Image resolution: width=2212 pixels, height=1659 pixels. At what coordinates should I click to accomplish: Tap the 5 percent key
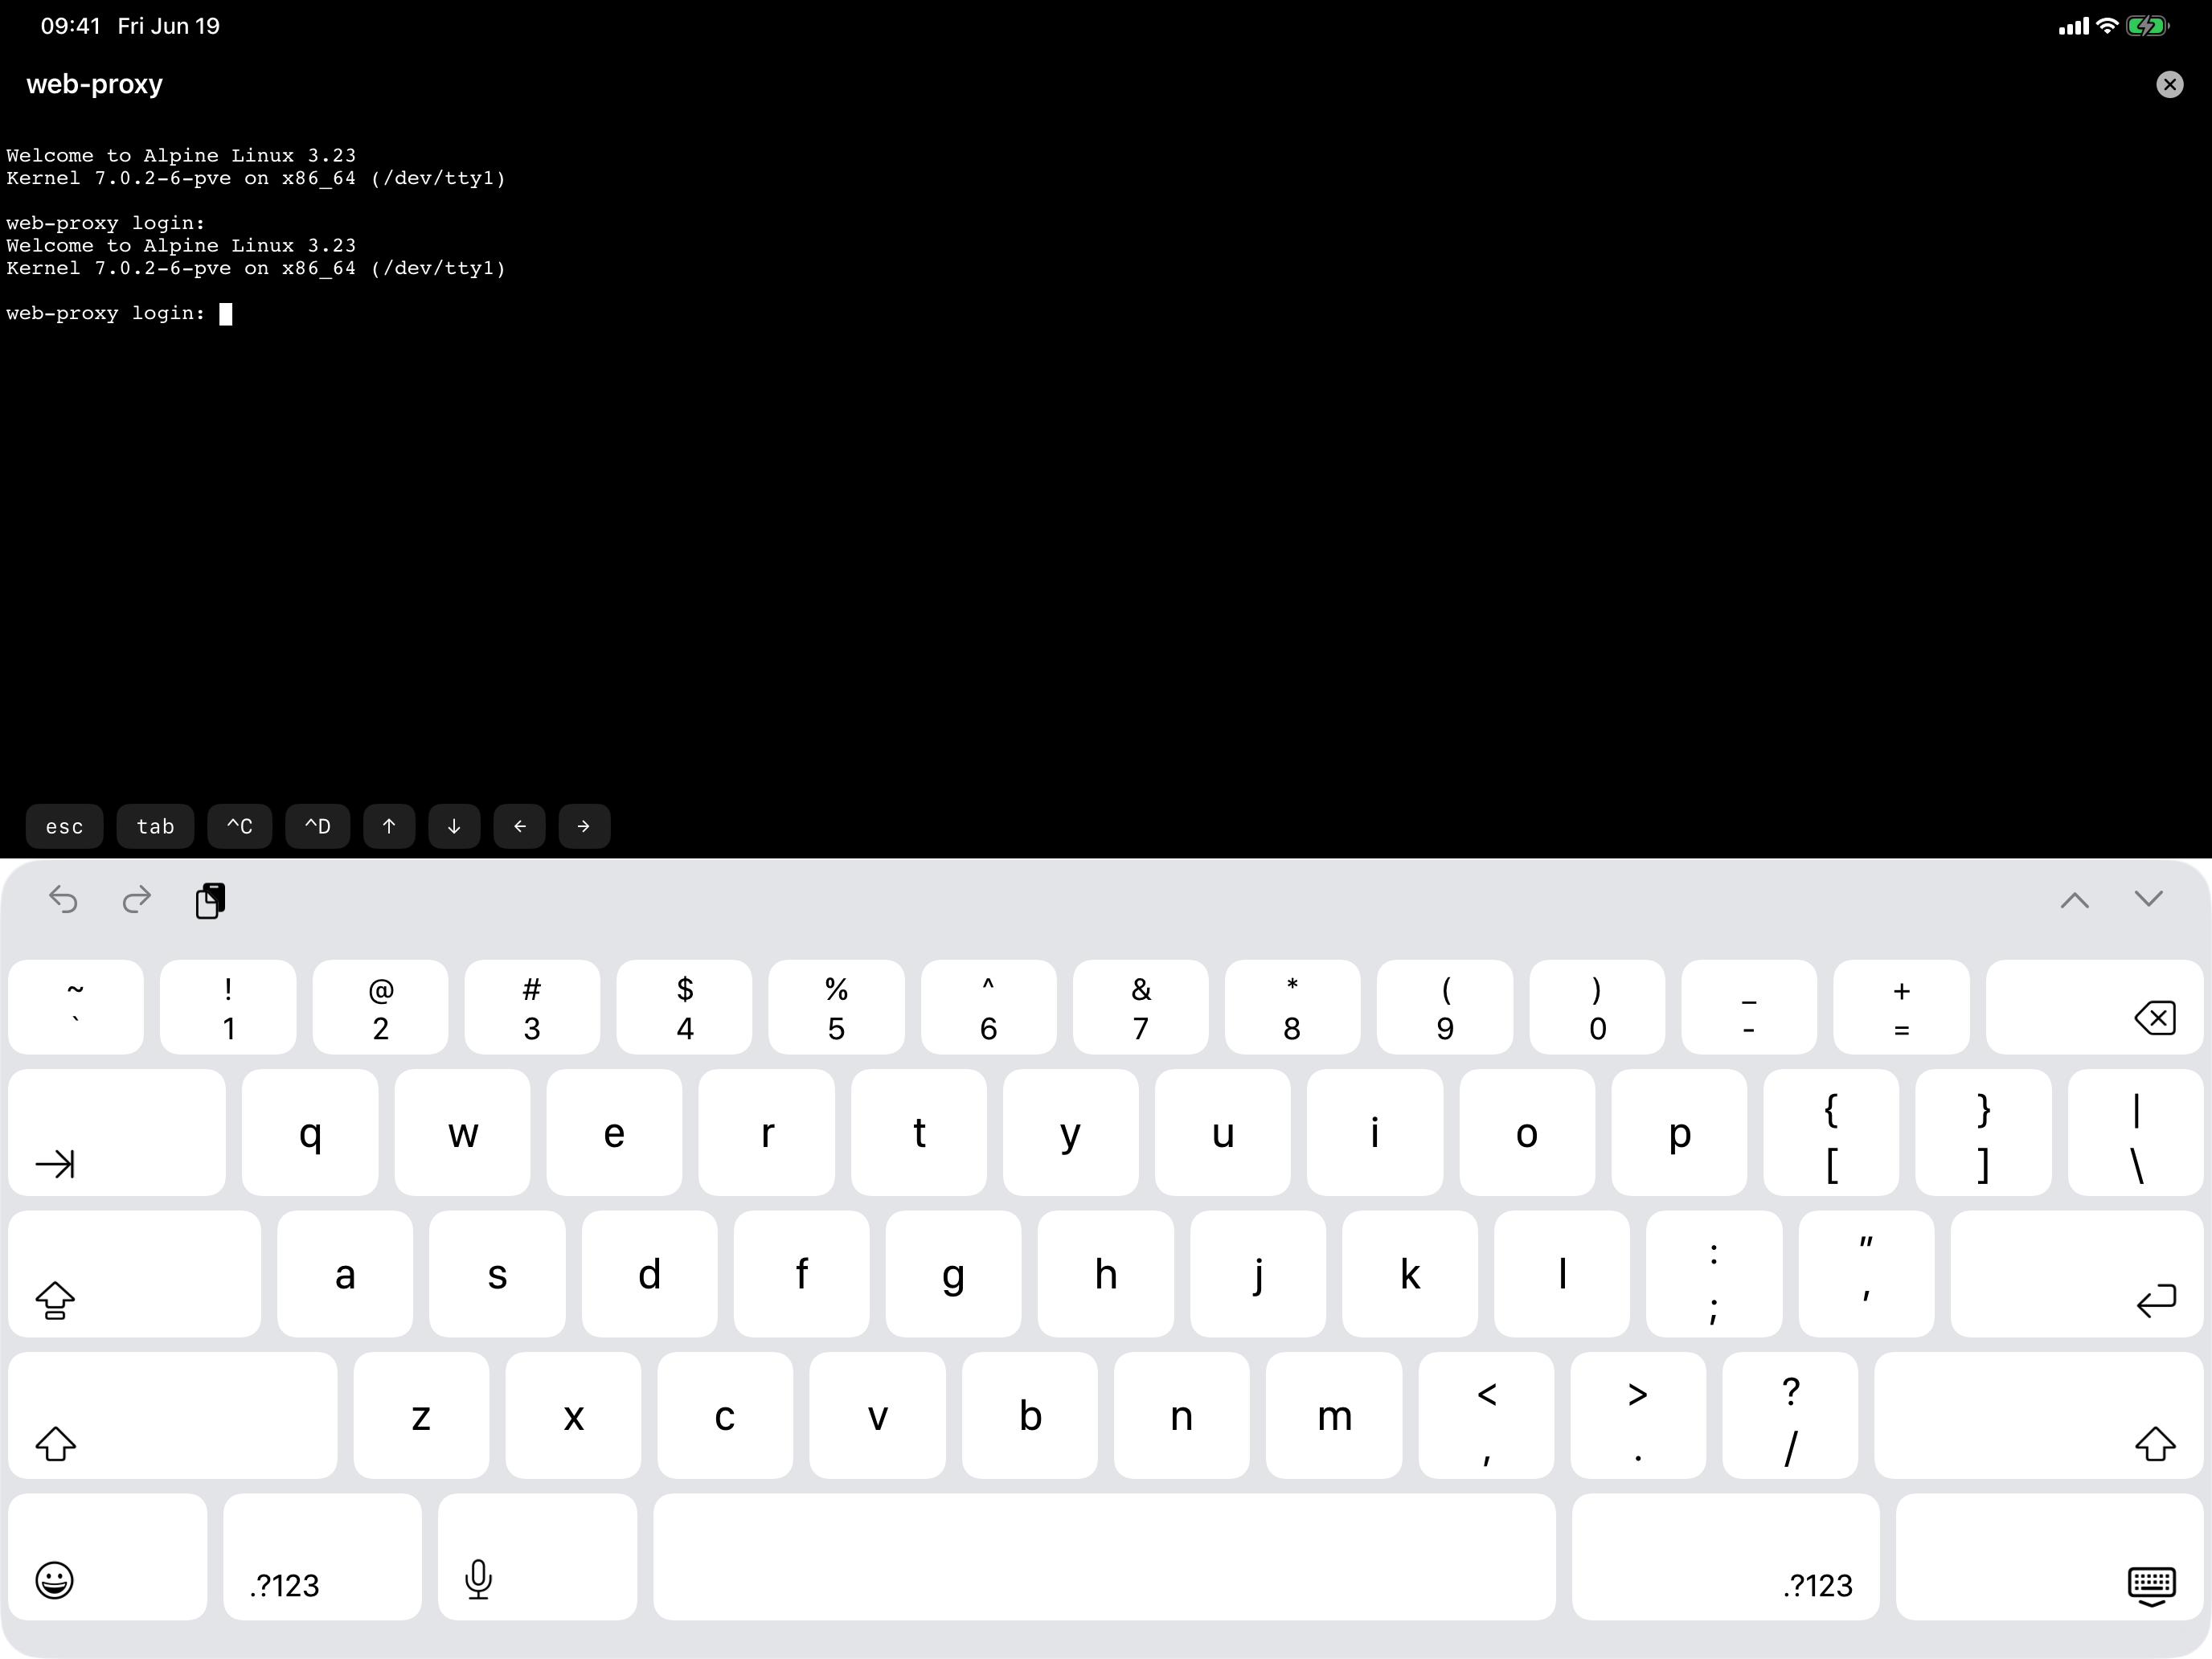coord(836,1007)
